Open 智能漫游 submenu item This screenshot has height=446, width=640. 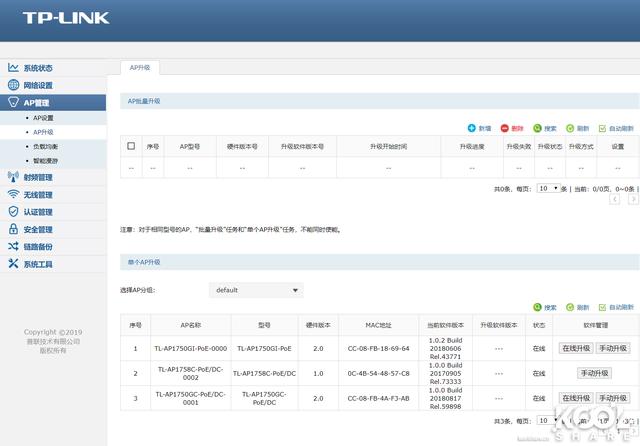pos(45,160)
